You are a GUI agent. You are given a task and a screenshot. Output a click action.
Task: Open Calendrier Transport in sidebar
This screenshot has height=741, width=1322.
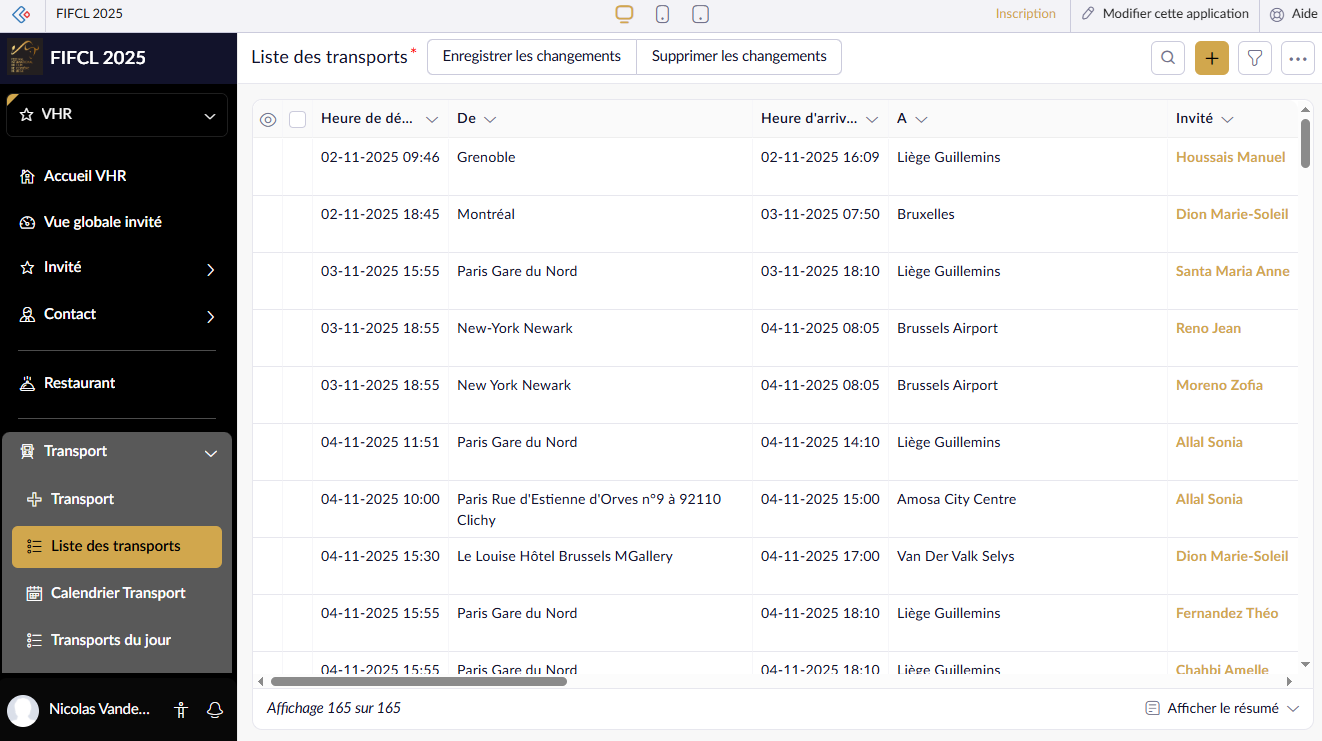118,593
